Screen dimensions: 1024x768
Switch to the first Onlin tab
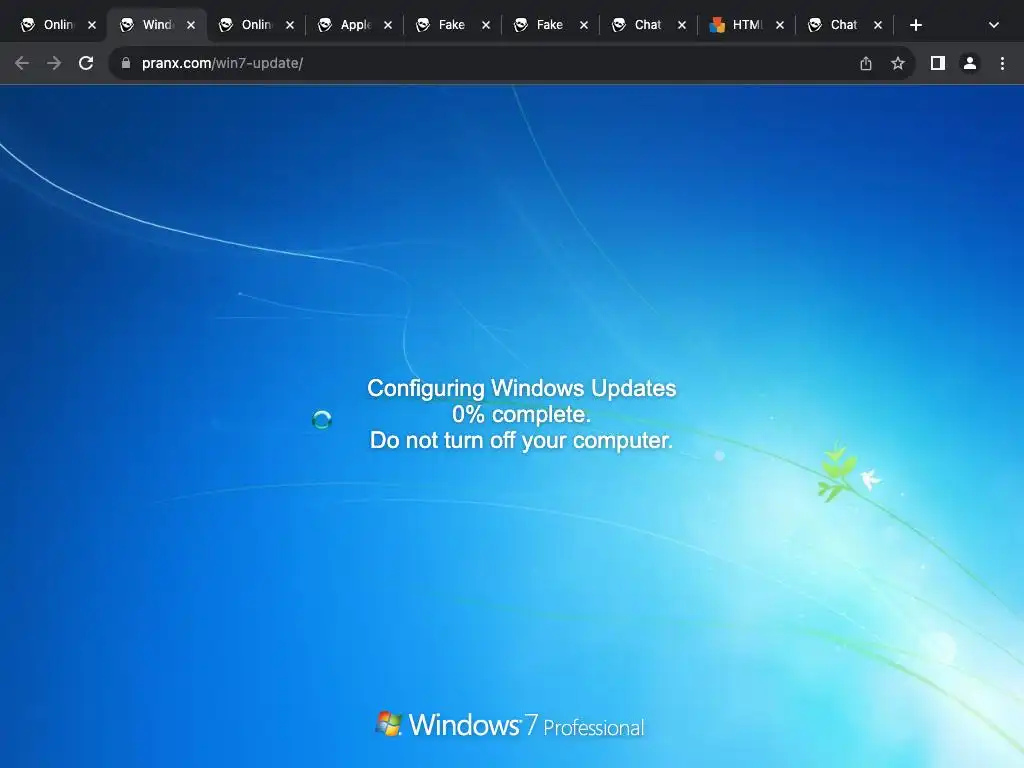point(48,25)
